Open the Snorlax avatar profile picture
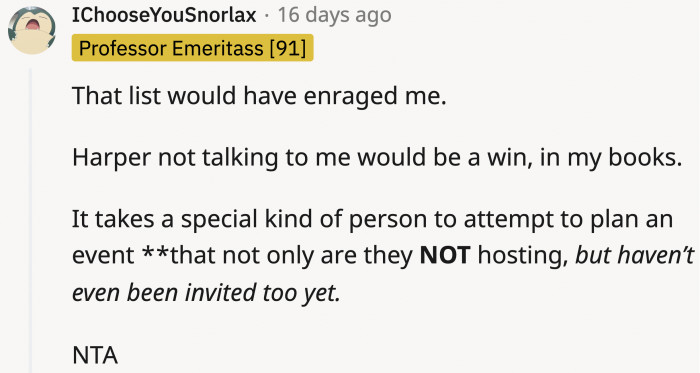 [x=32, y=31]
